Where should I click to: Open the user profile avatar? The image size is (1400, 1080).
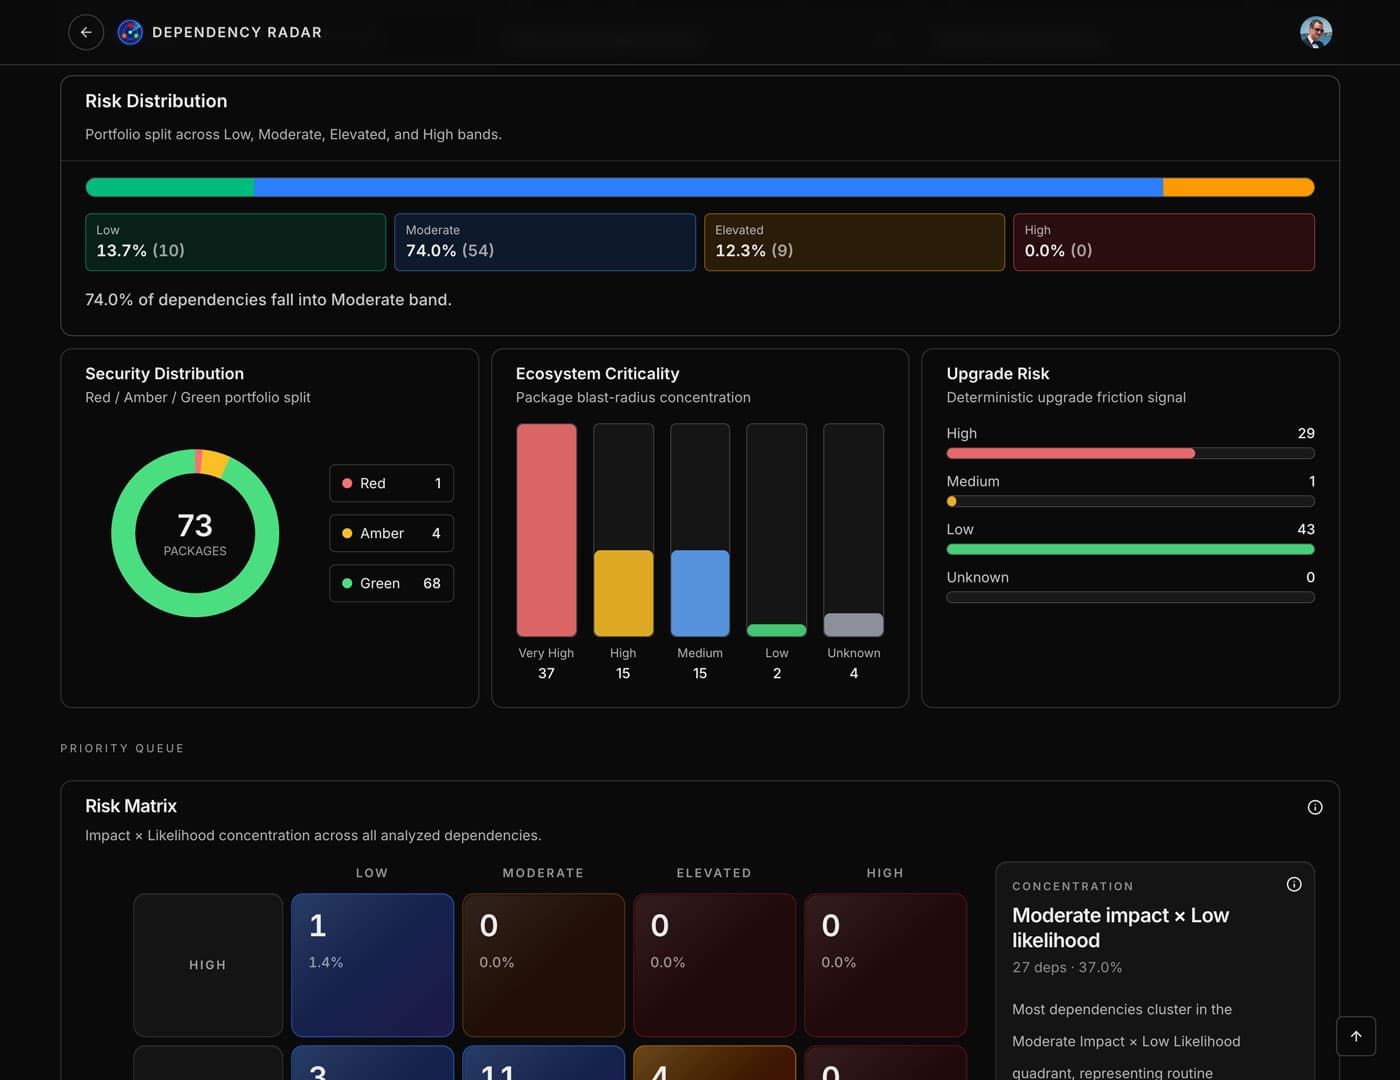1316,32
